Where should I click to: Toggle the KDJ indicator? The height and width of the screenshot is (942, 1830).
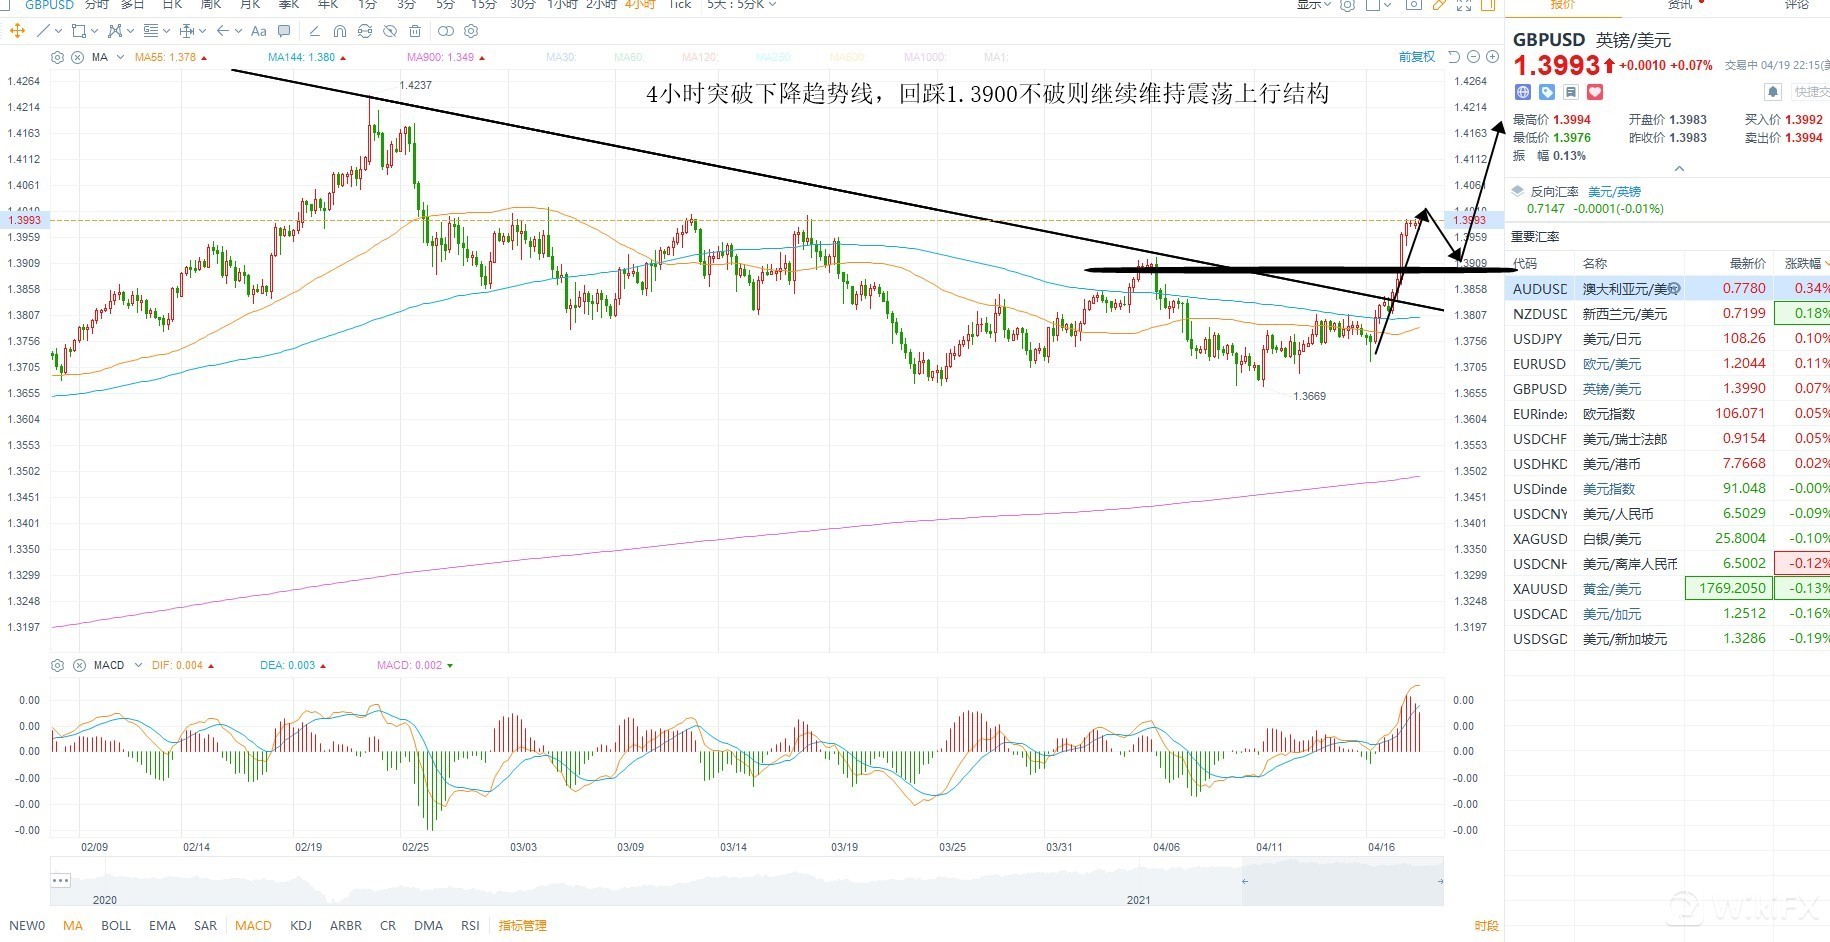(301, 925)
